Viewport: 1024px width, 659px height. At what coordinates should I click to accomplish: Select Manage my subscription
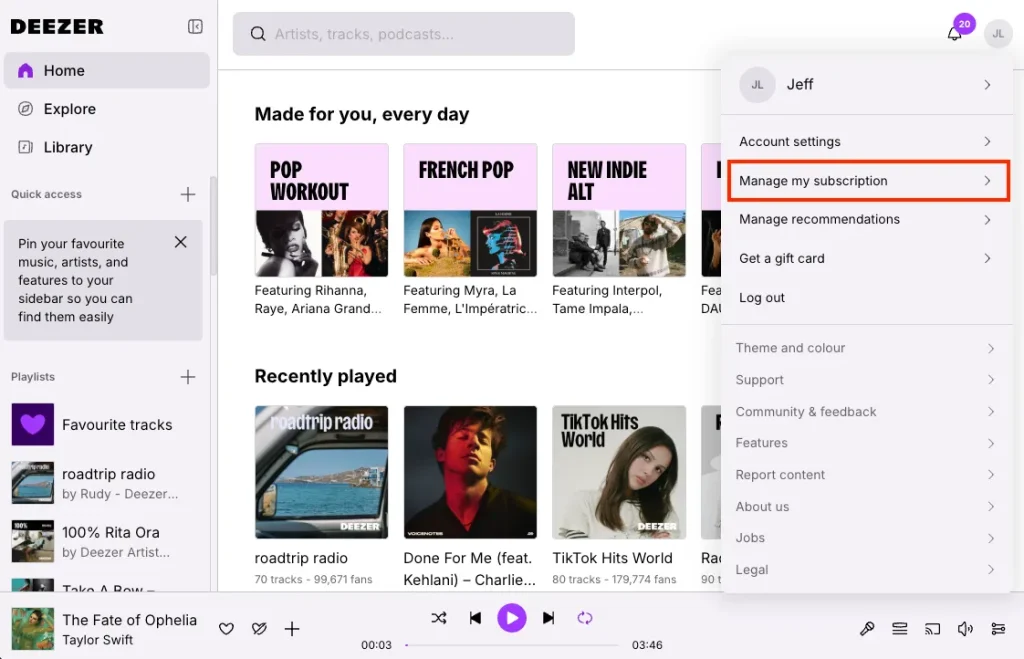click(x=868, y=181)
